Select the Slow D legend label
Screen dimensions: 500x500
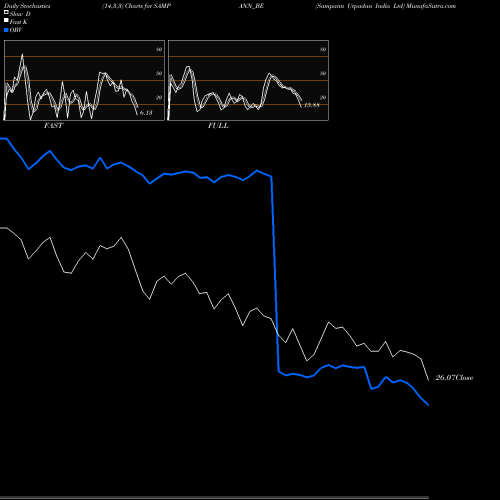[x=20, y=14]
